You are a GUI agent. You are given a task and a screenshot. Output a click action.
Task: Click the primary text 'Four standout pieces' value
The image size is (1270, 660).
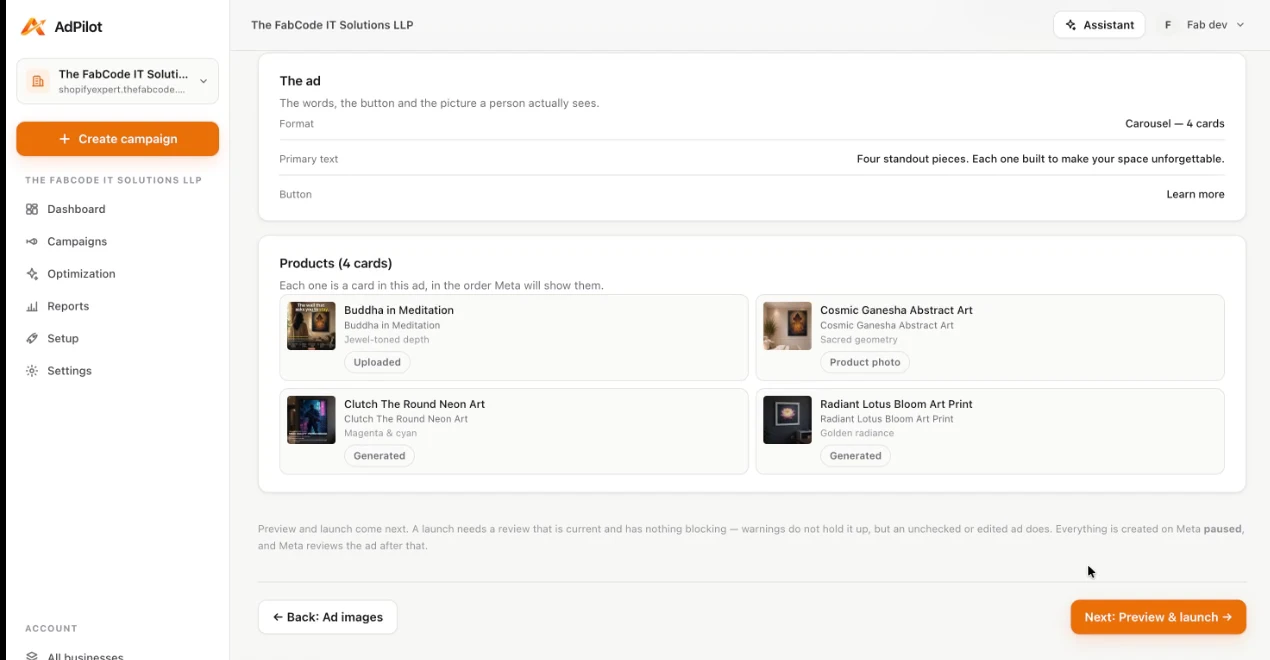click(x=1040, y=159)
